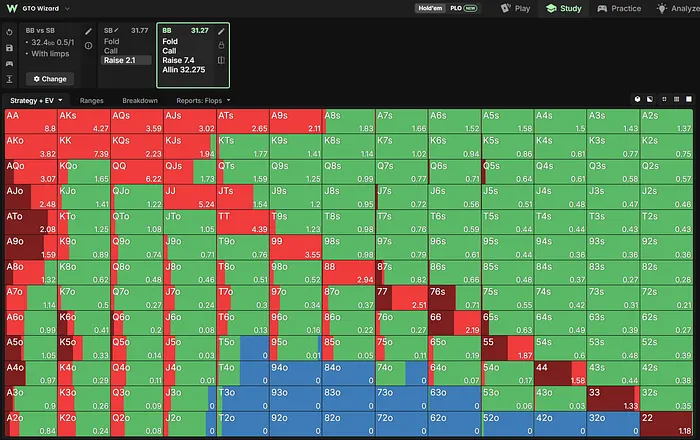This screenshot has height=440, width=700.
Task: Select the AA hand cell
Action: pyautogui.click(x=31, y=121)
